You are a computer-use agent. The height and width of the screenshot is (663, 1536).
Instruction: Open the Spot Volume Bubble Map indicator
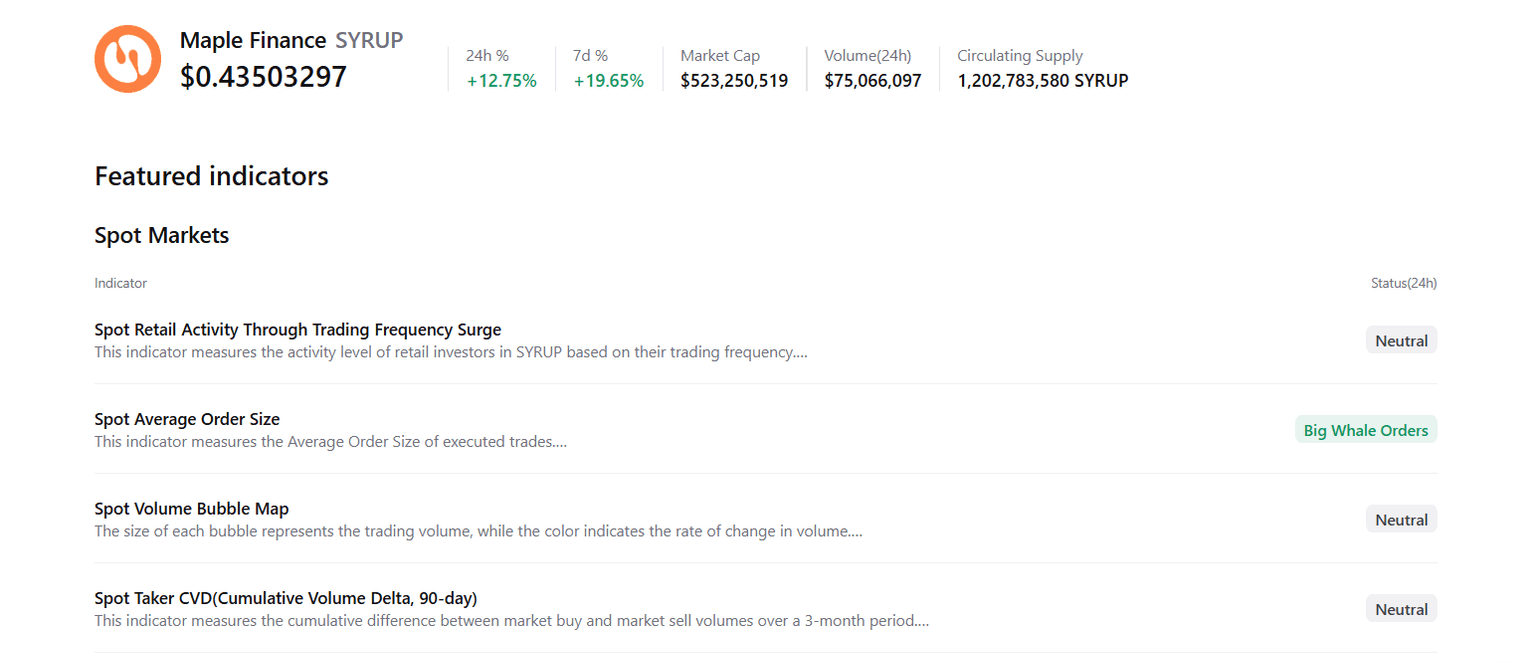tap(191, 509)
